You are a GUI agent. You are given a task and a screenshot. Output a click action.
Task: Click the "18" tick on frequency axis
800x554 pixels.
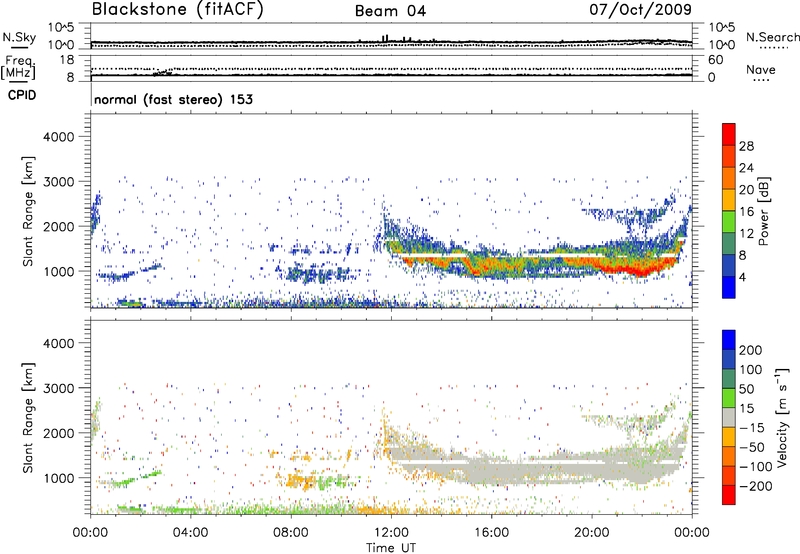(67, 60)
